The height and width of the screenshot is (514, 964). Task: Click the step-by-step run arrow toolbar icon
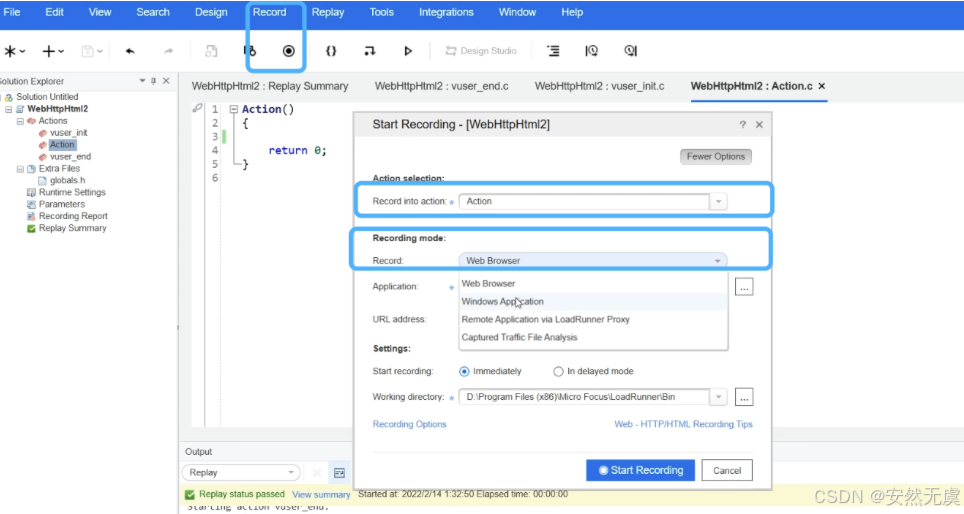pyautogui.click(x=369, y=51)
